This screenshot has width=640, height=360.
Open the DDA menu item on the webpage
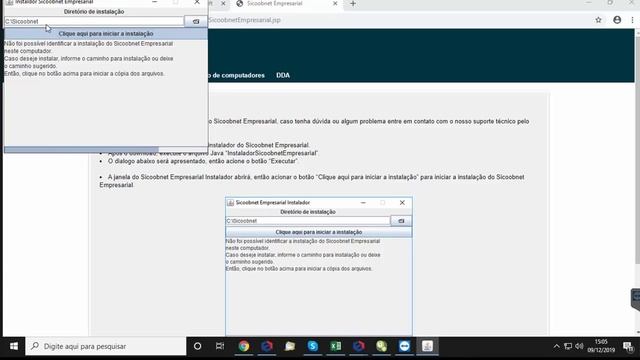click(x=283, y=75)
